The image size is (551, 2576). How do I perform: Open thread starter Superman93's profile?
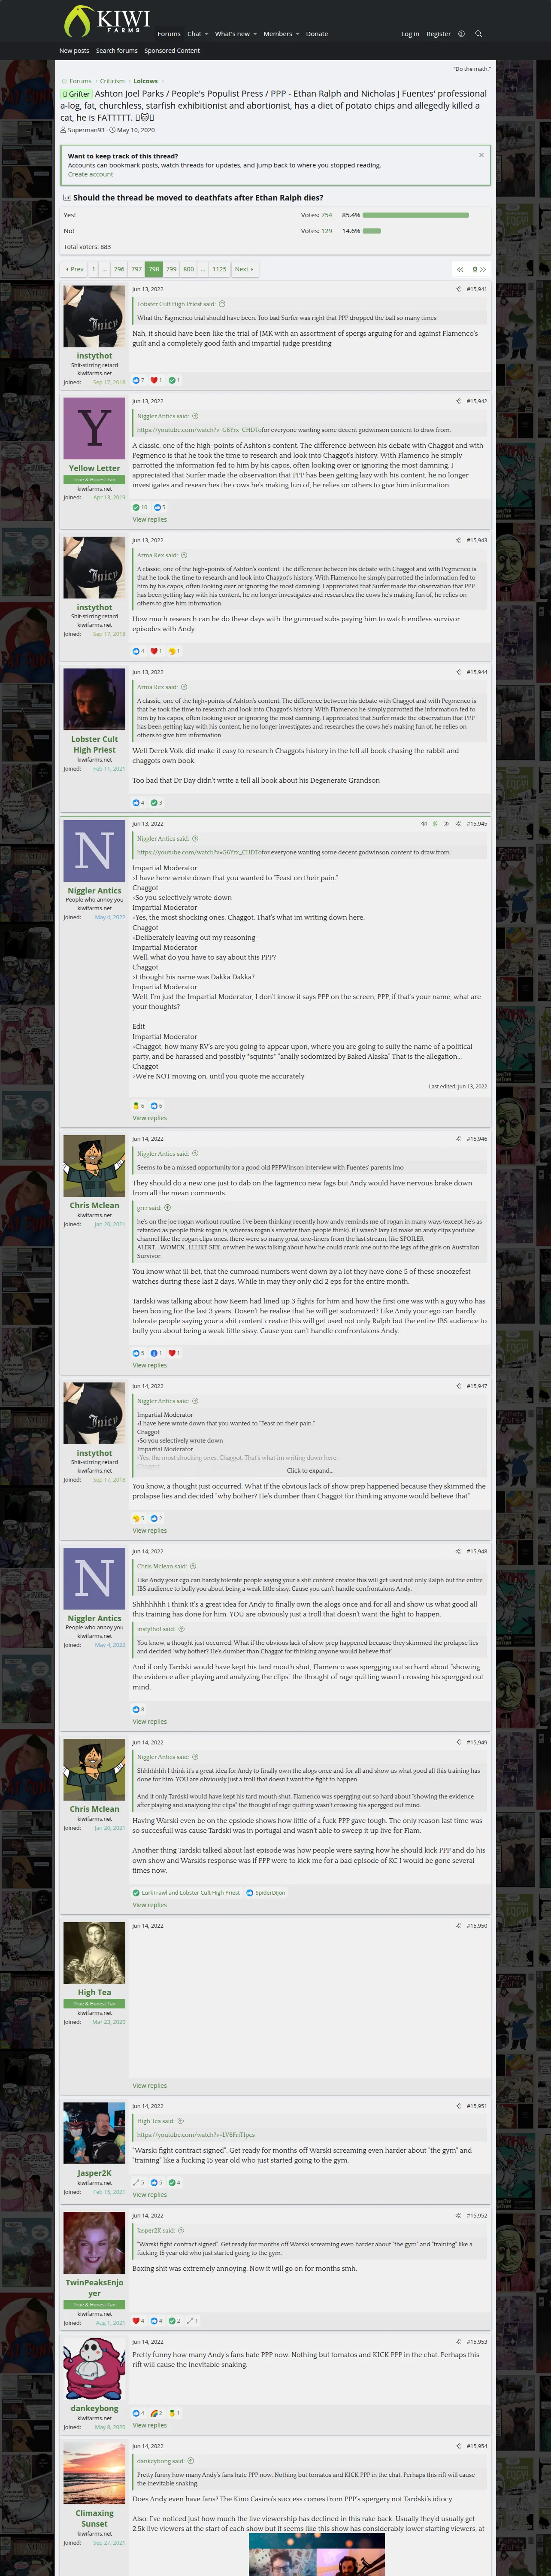pyautogui.click(x=86, y=130)
